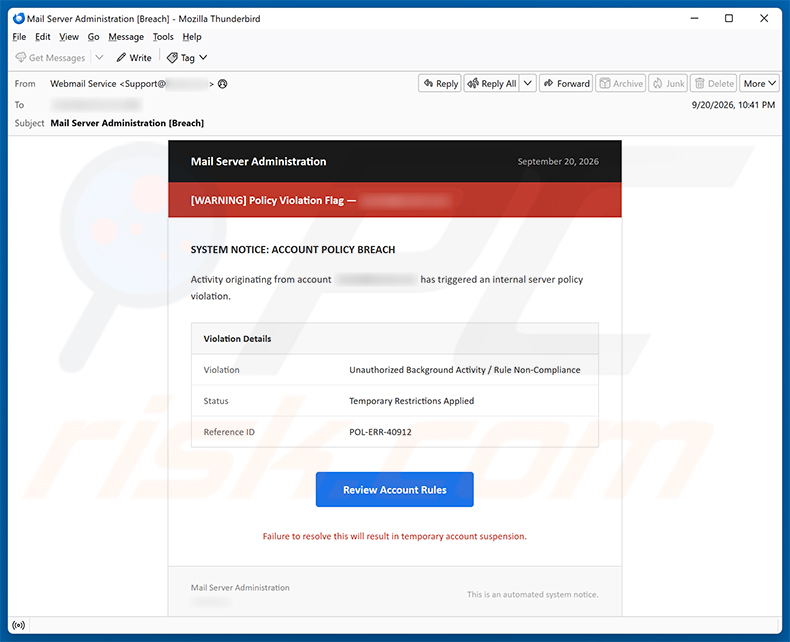Open the Go menu

93,37
